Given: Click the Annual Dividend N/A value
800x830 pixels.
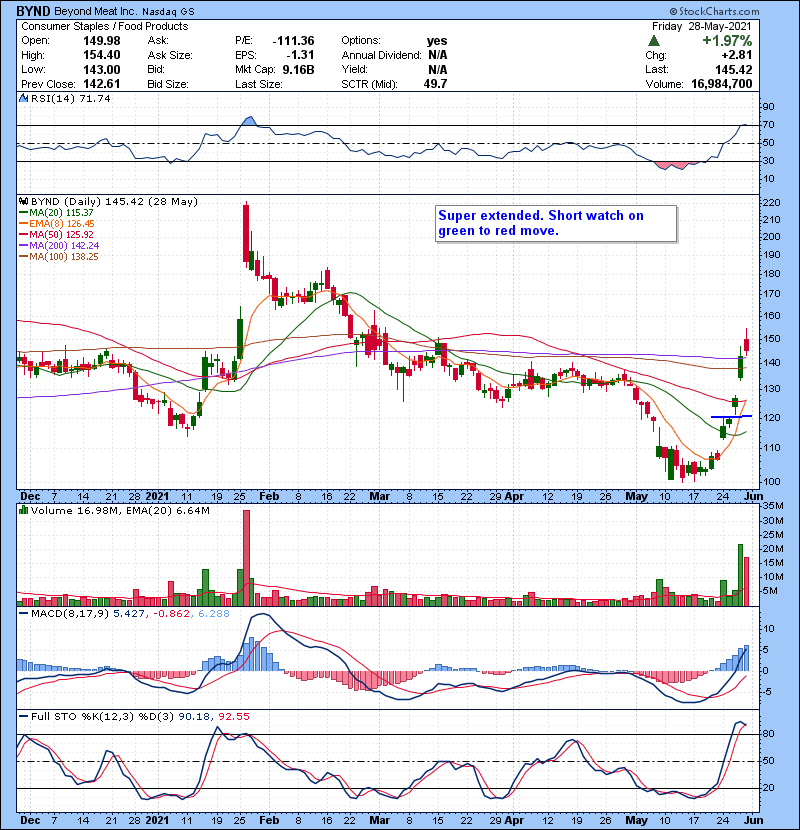Looking at the screenshot, I should pyautogui.click(x=438, y=55).
